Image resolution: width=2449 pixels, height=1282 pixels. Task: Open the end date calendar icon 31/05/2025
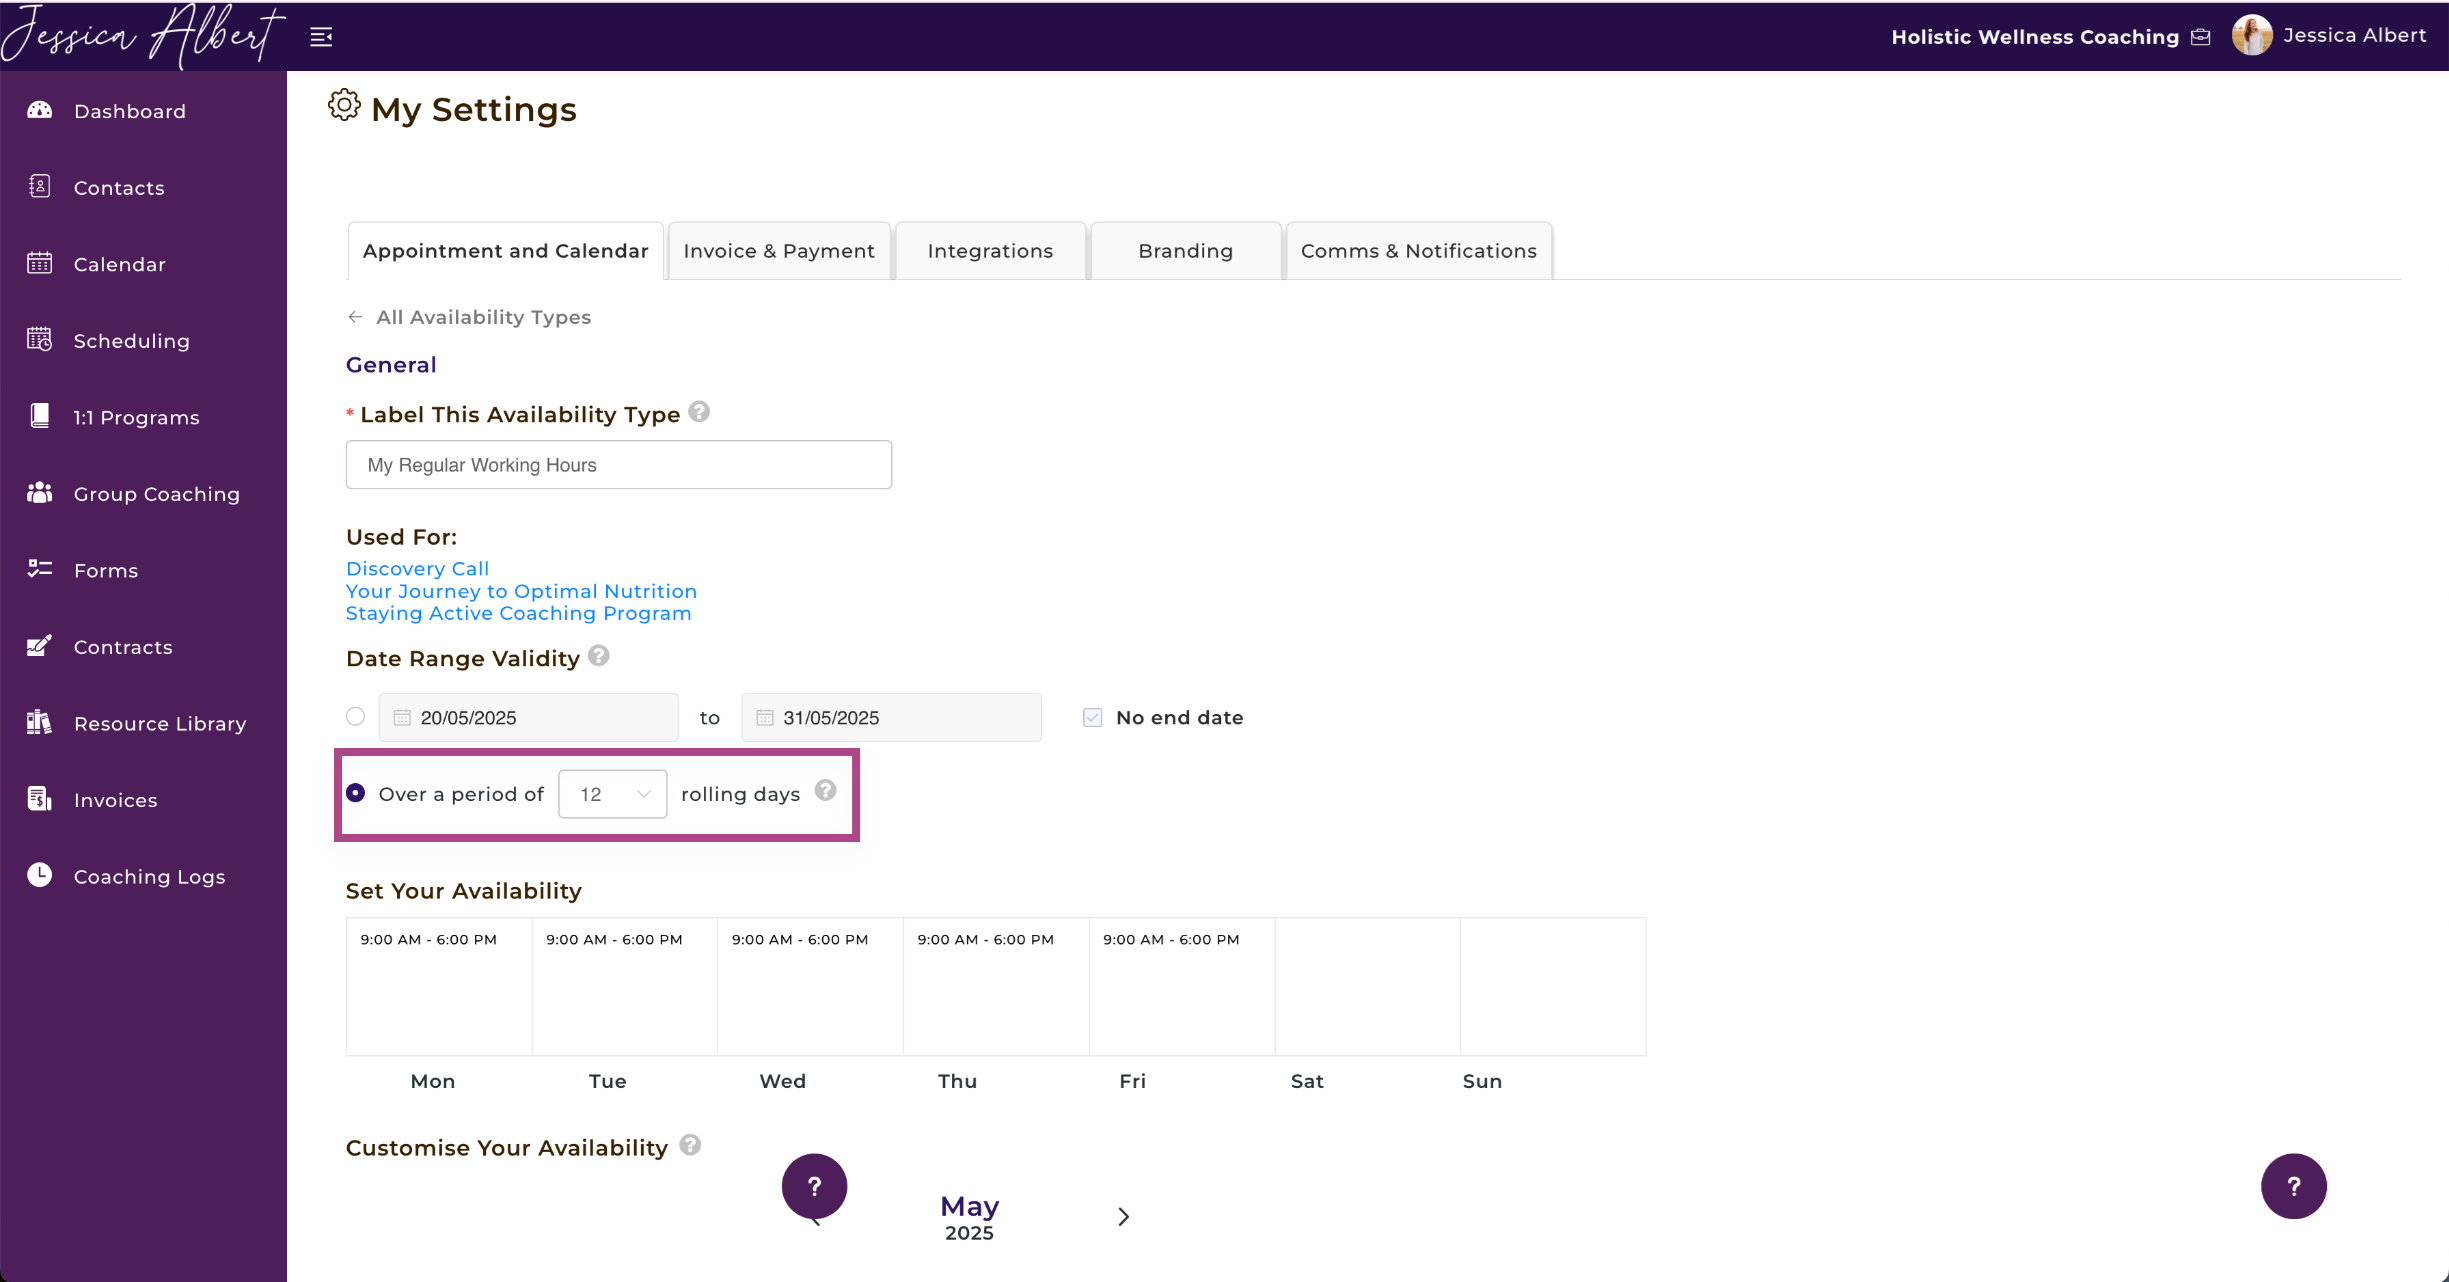point(765,718)
